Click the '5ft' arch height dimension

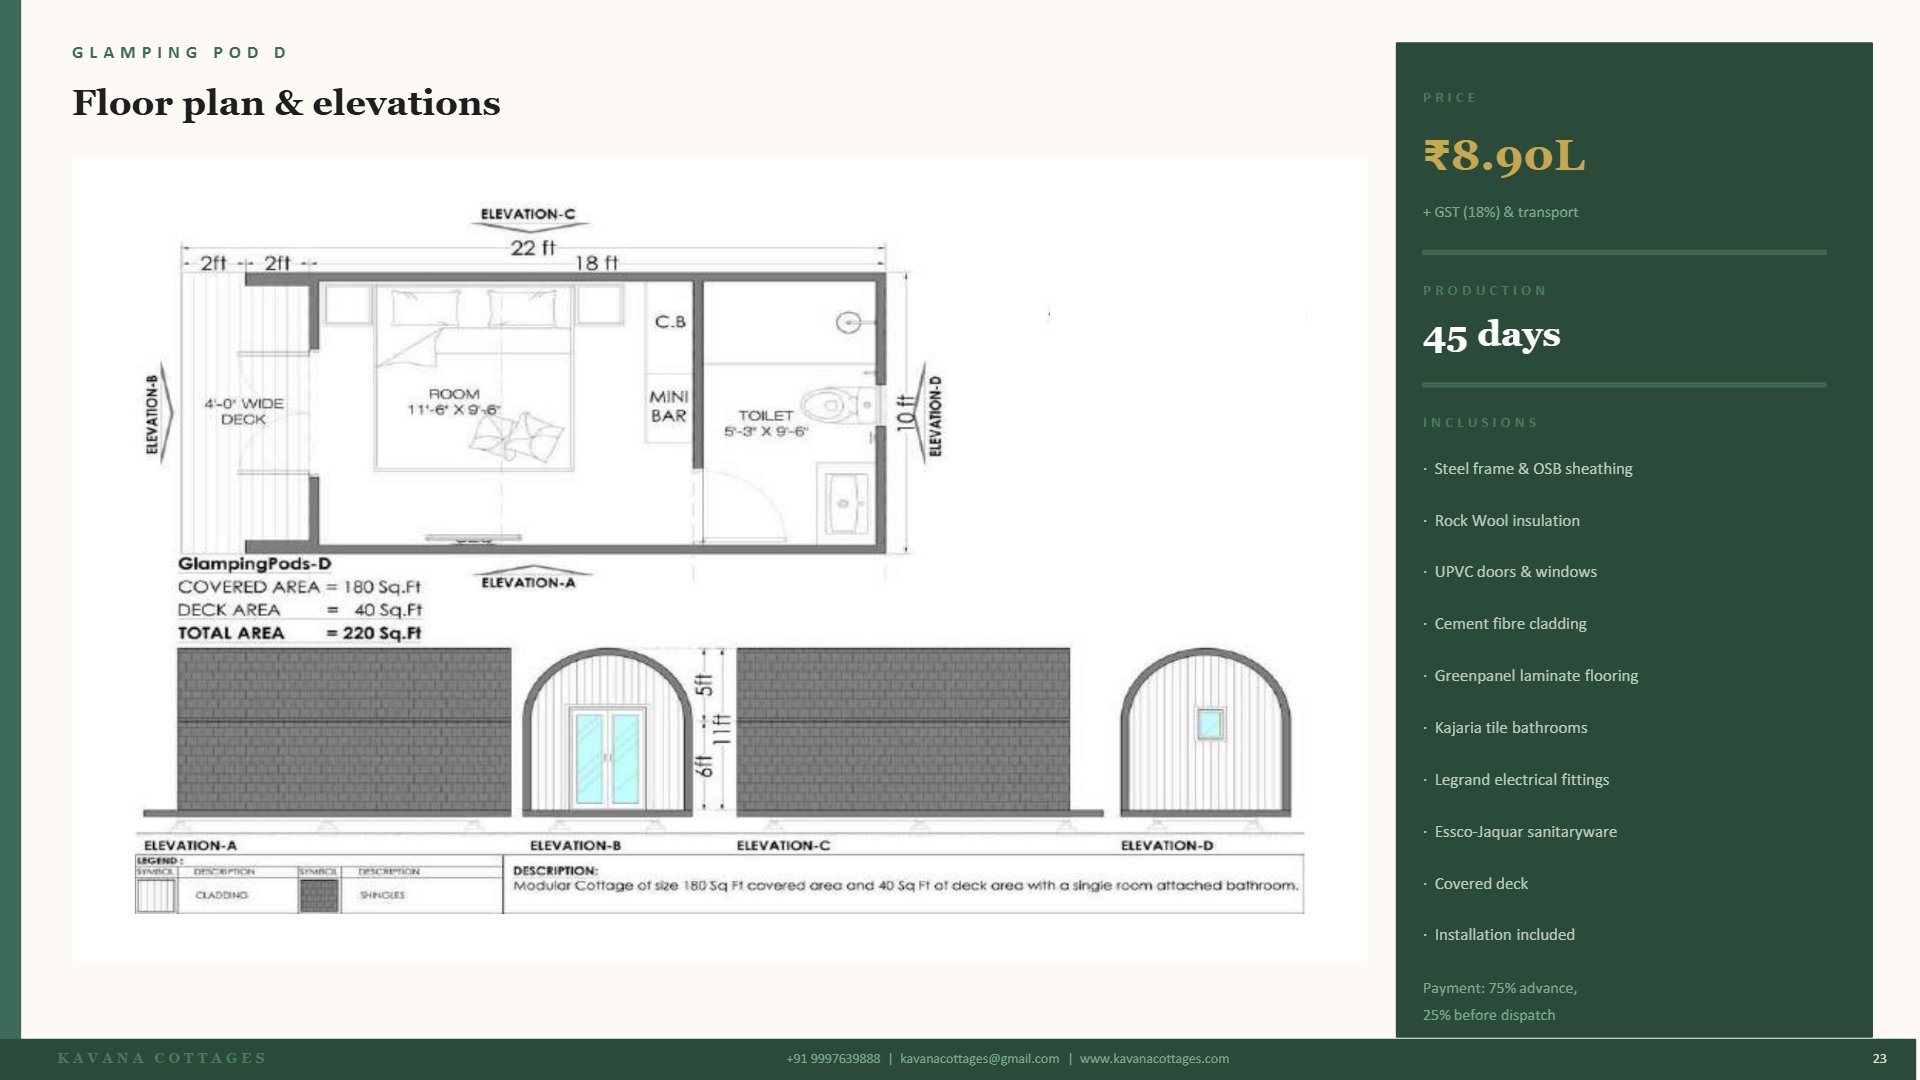pyautogui.click(x=705, y=685)
